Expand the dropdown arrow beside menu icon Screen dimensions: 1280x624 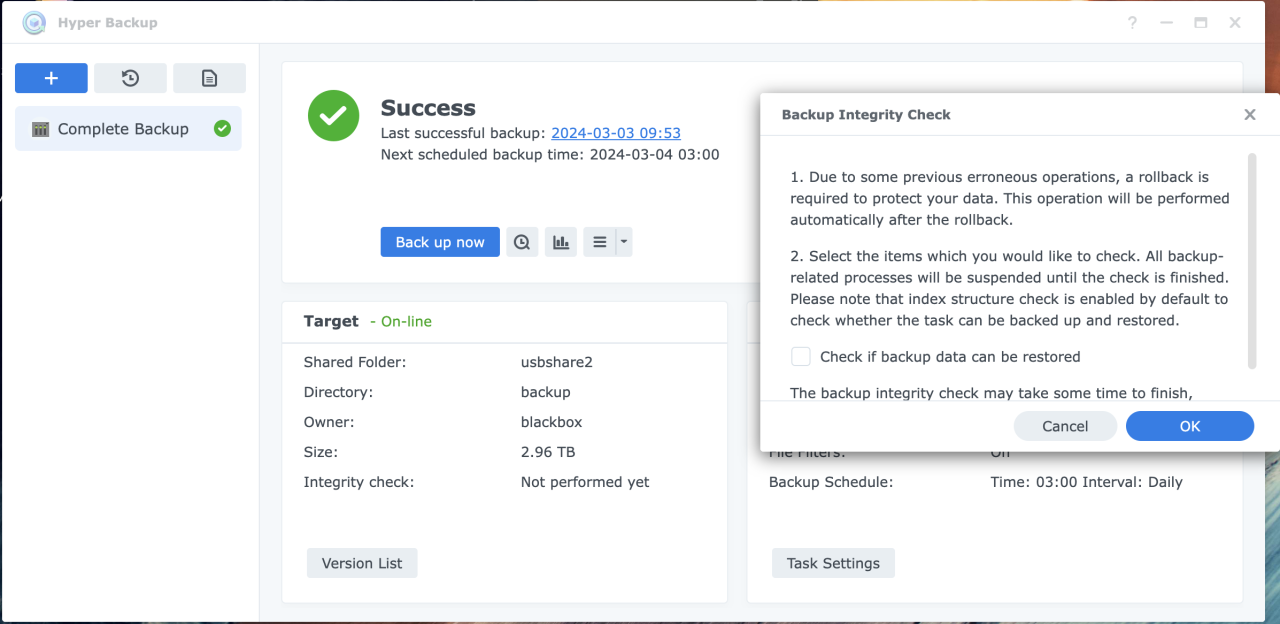click(624, 242)
